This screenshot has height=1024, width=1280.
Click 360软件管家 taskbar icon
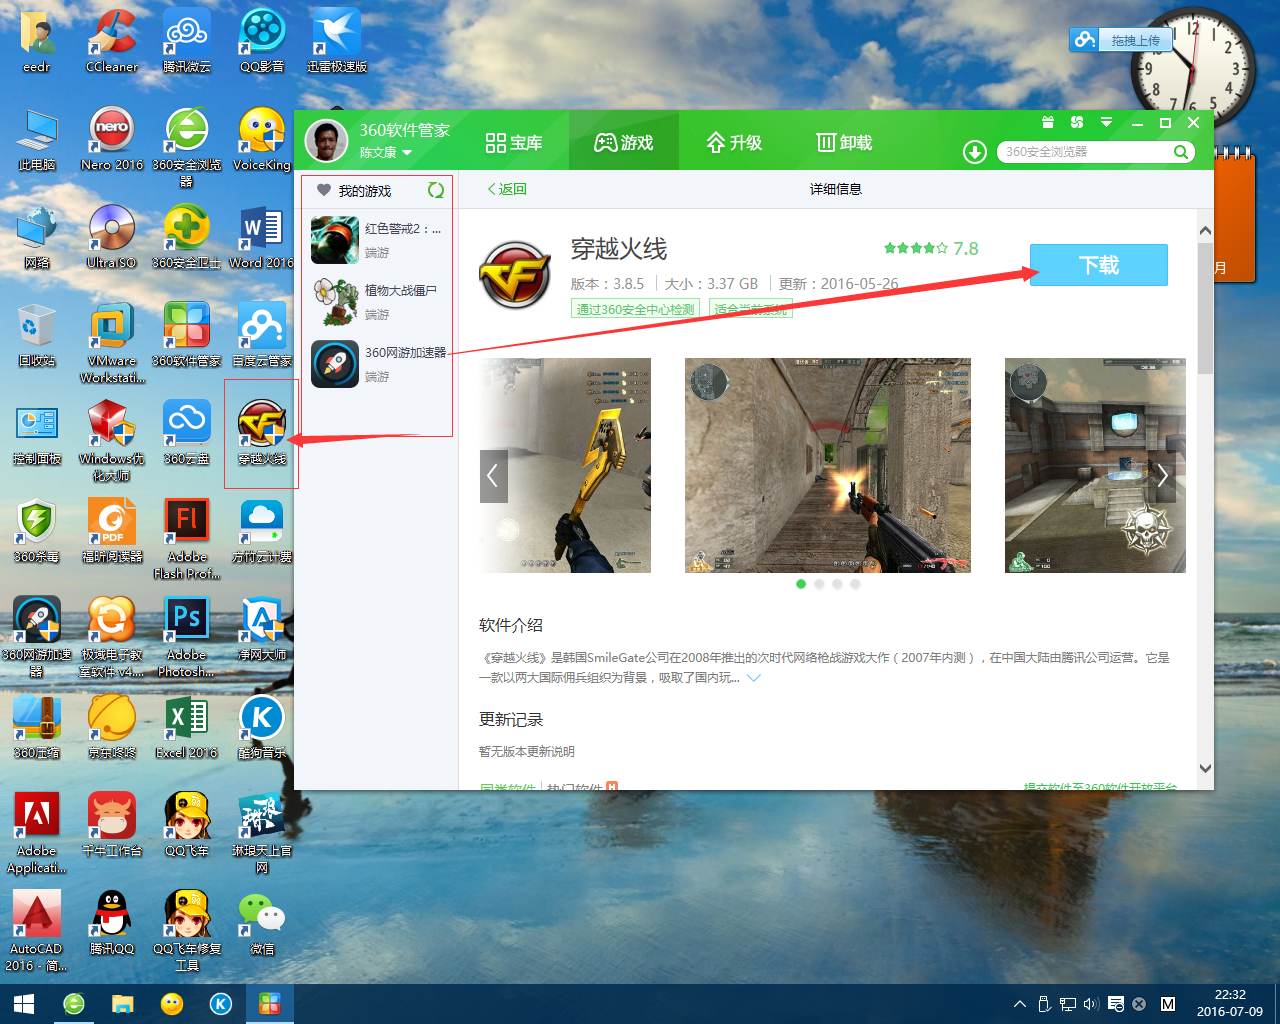270,1004
